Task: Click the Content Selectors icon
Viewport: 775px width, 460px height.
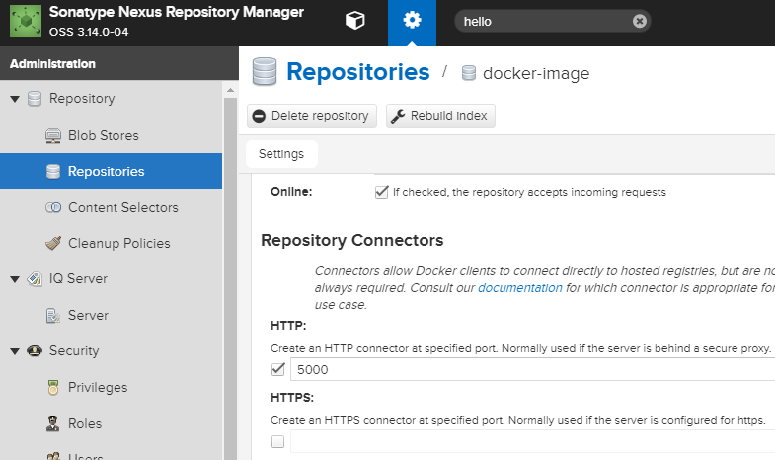Action: point(53,207)
